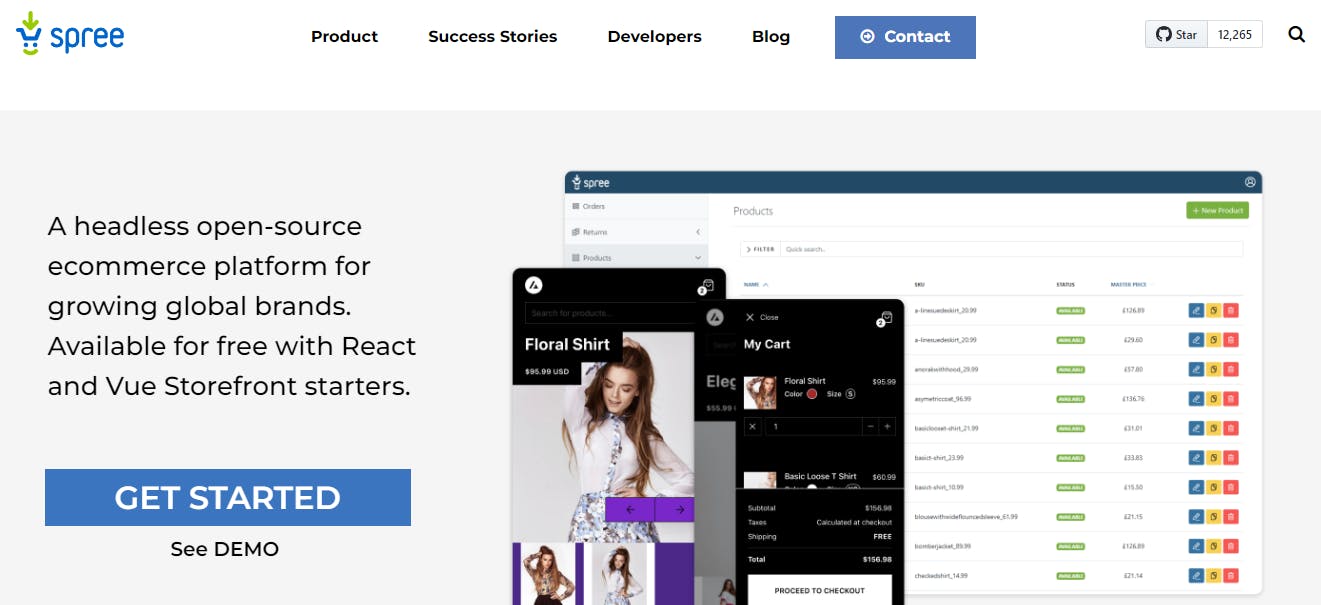Open the Developers menu

[654, 37]
